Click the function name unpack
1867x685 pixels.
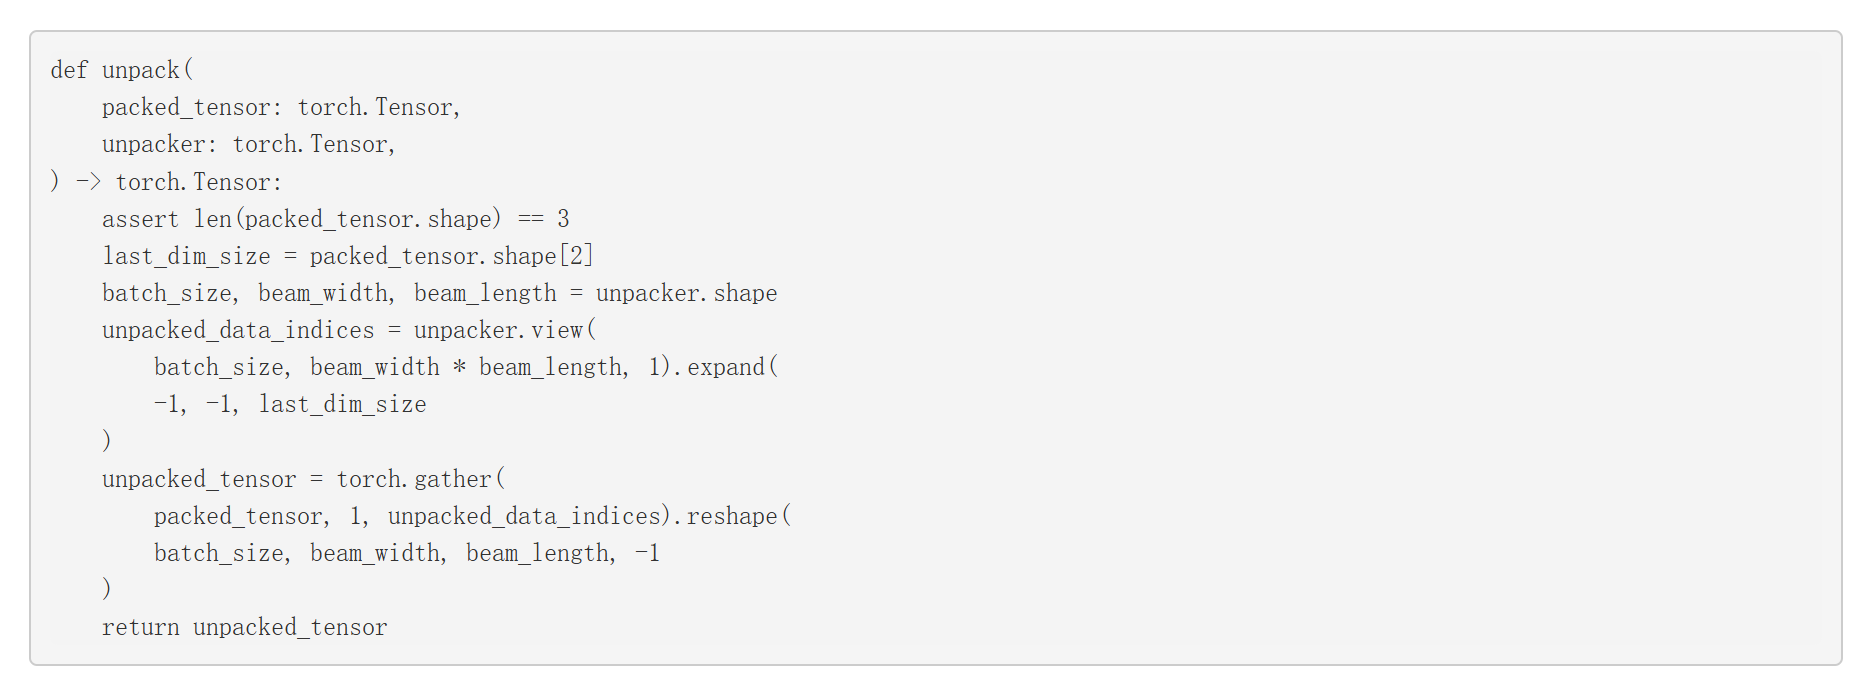coord(141,71)
